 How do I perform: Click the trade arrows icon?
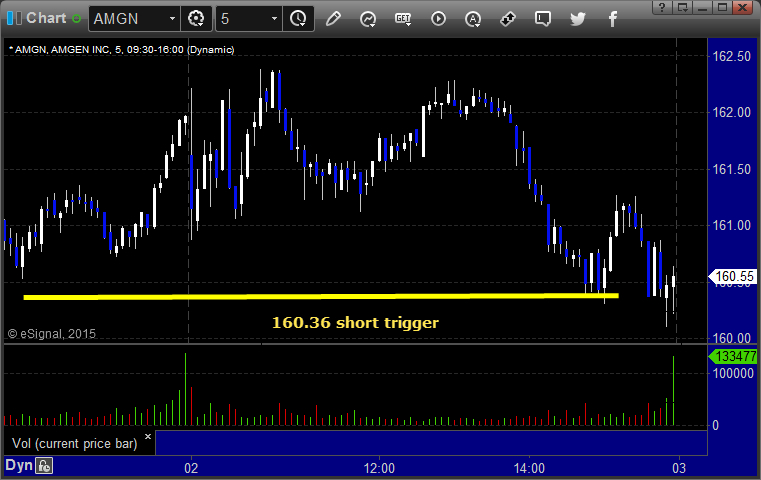click(508, 19)
